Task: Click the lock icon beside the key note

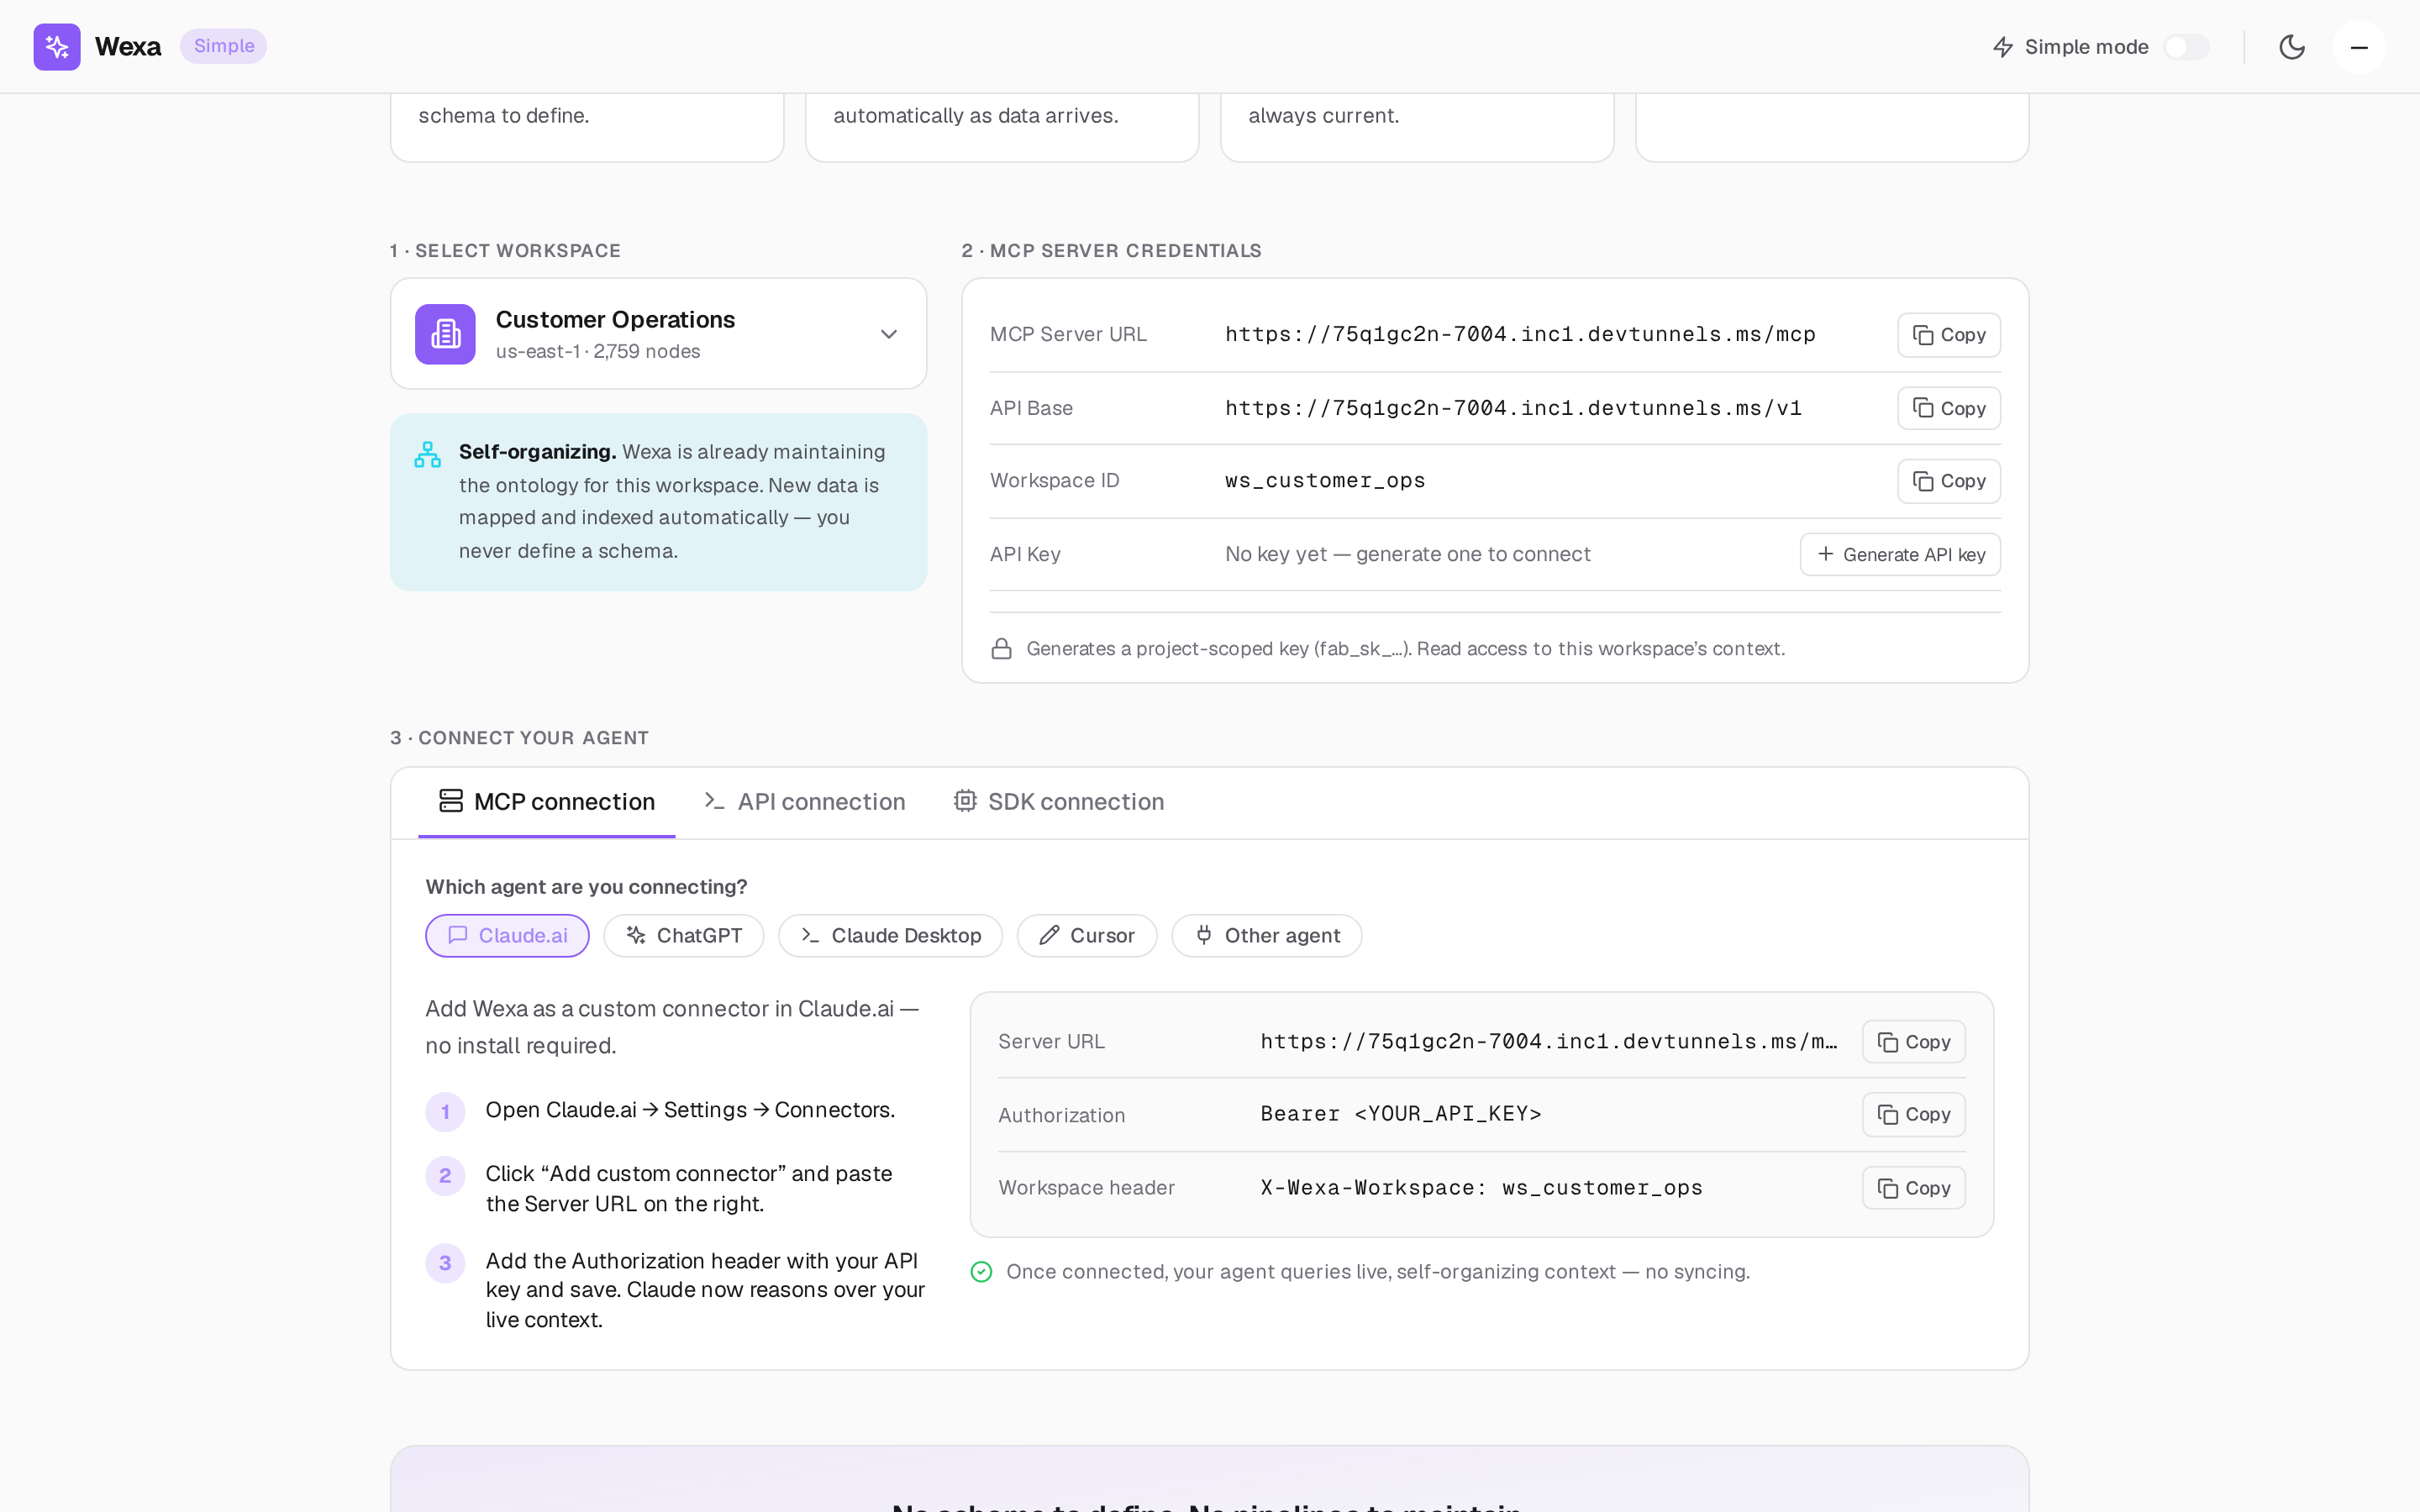Action: pos(1001,649)
